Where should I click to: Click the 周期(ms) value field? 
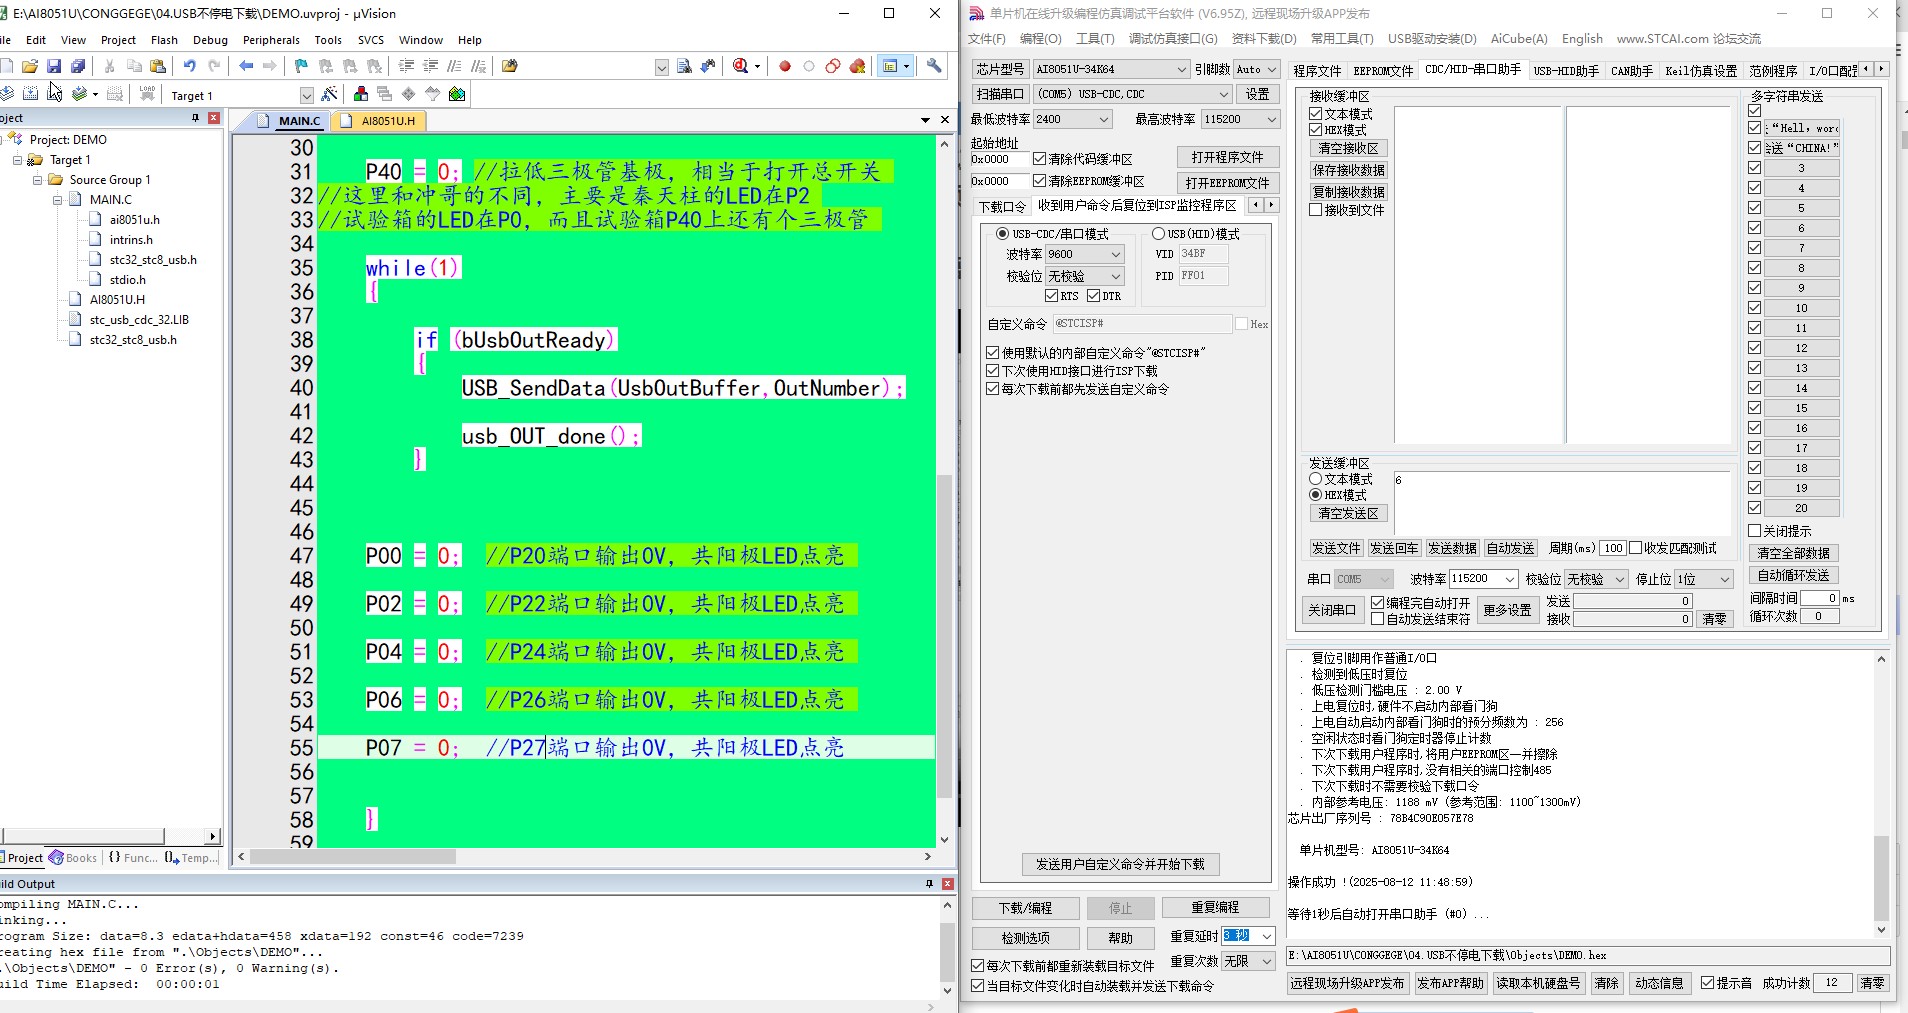pos(1612,548)
